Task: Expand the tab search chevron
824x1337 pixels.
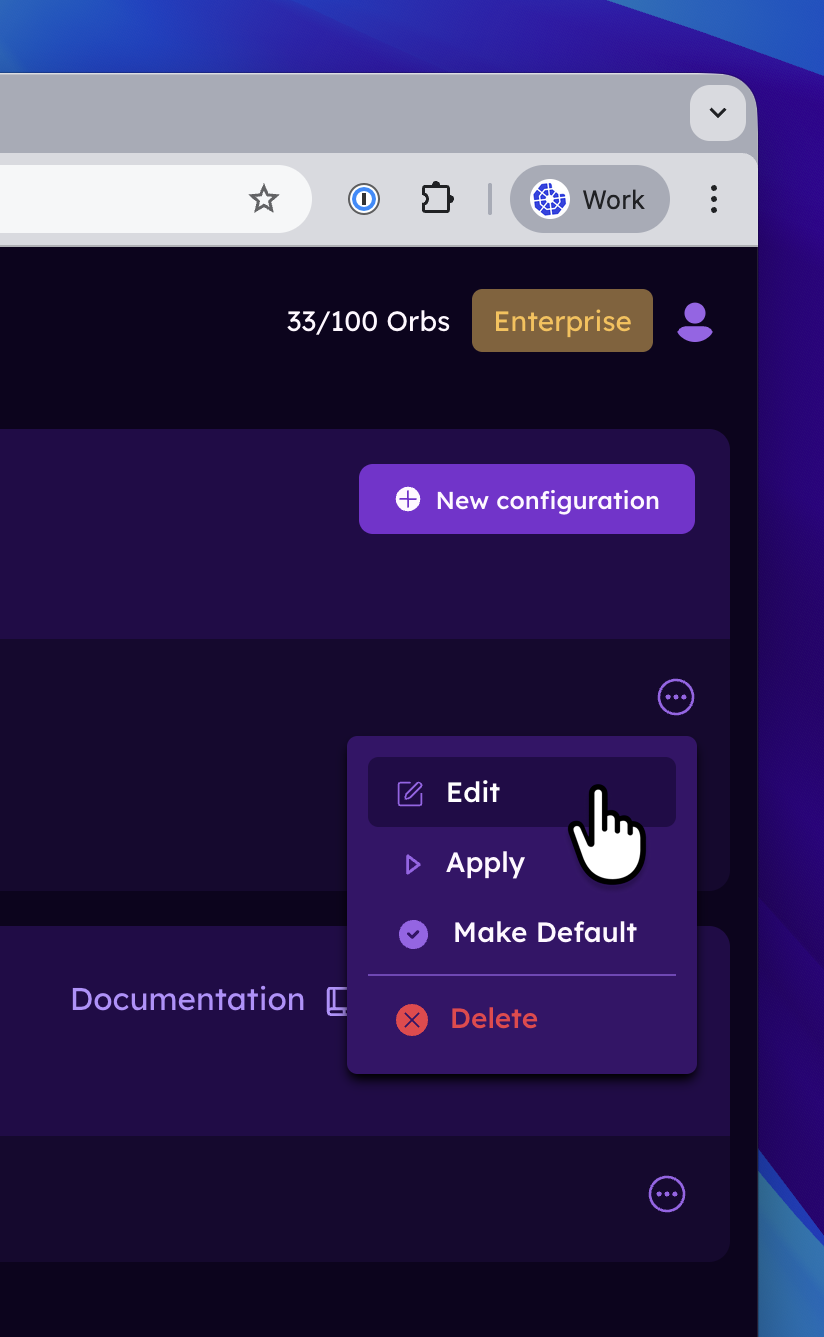Action: point(717,113)
